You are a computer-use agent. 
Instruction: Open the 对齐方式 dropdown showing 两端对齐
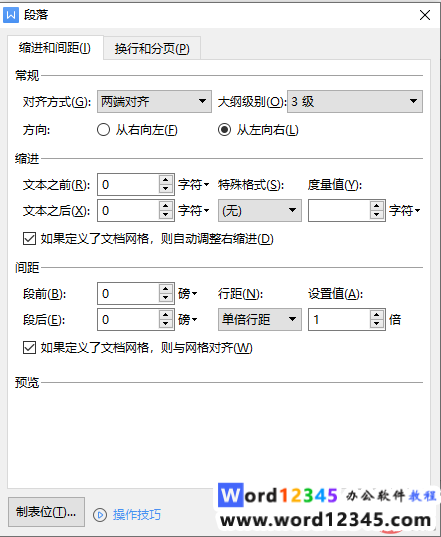coord(154,101)
